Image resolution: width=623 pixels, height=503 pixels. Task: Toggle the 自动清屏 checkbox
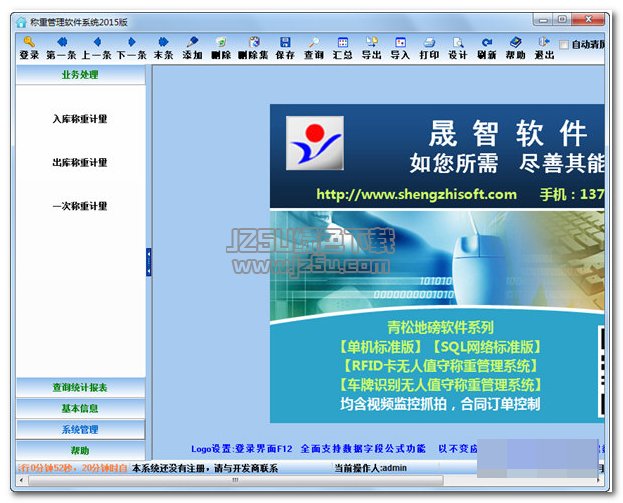click(x=564, y=44)
